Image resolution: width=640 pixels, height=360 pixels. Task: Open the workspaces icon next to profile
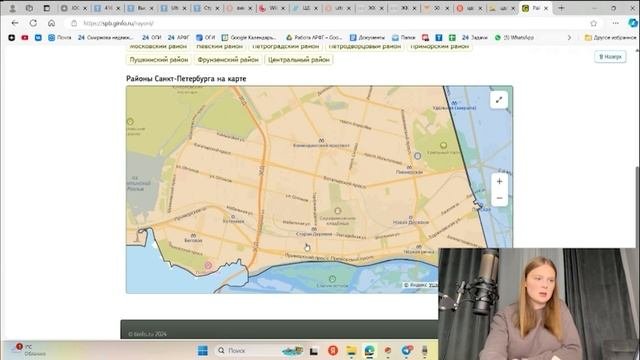click(29, 8)
